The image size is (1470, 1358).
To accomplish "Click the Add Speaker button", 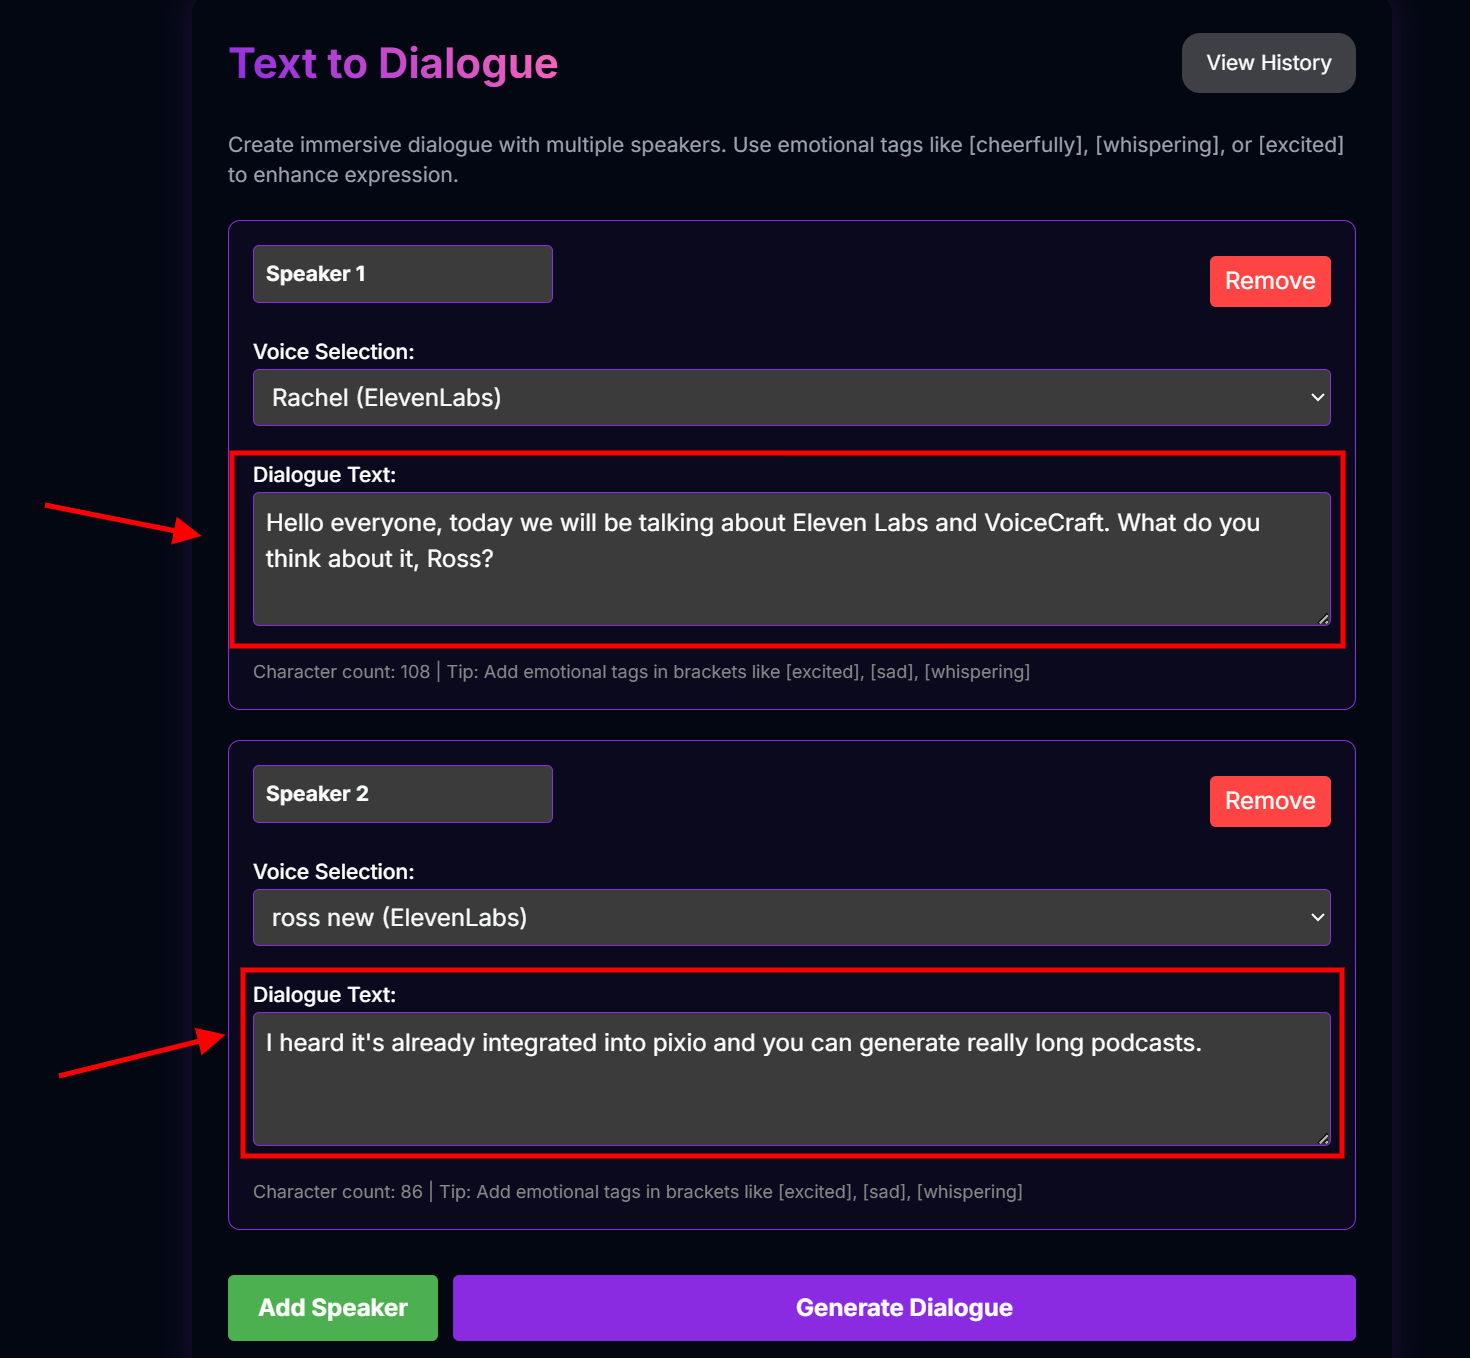I will [x=332, y=1307].
